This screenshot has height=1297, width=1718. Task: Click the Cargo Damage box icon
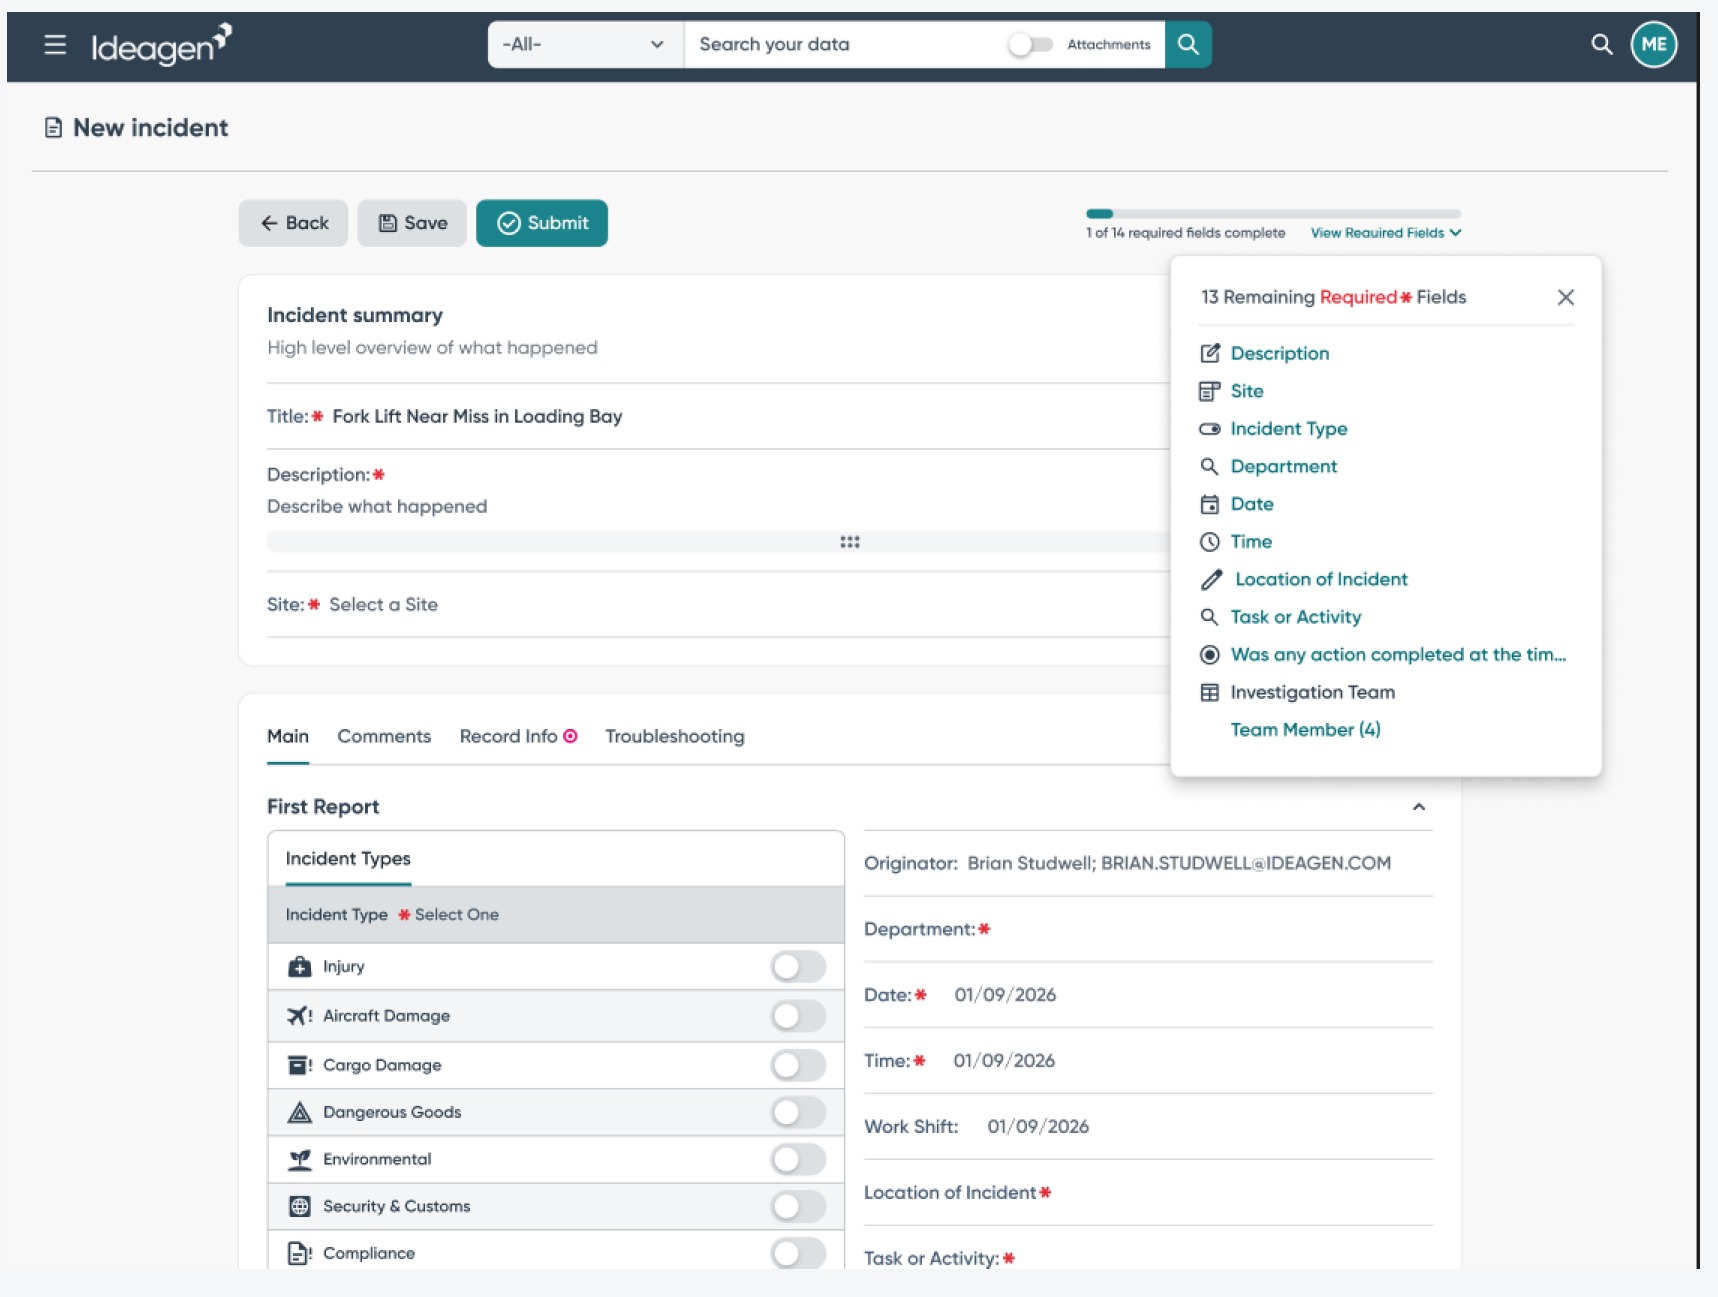299,1065
